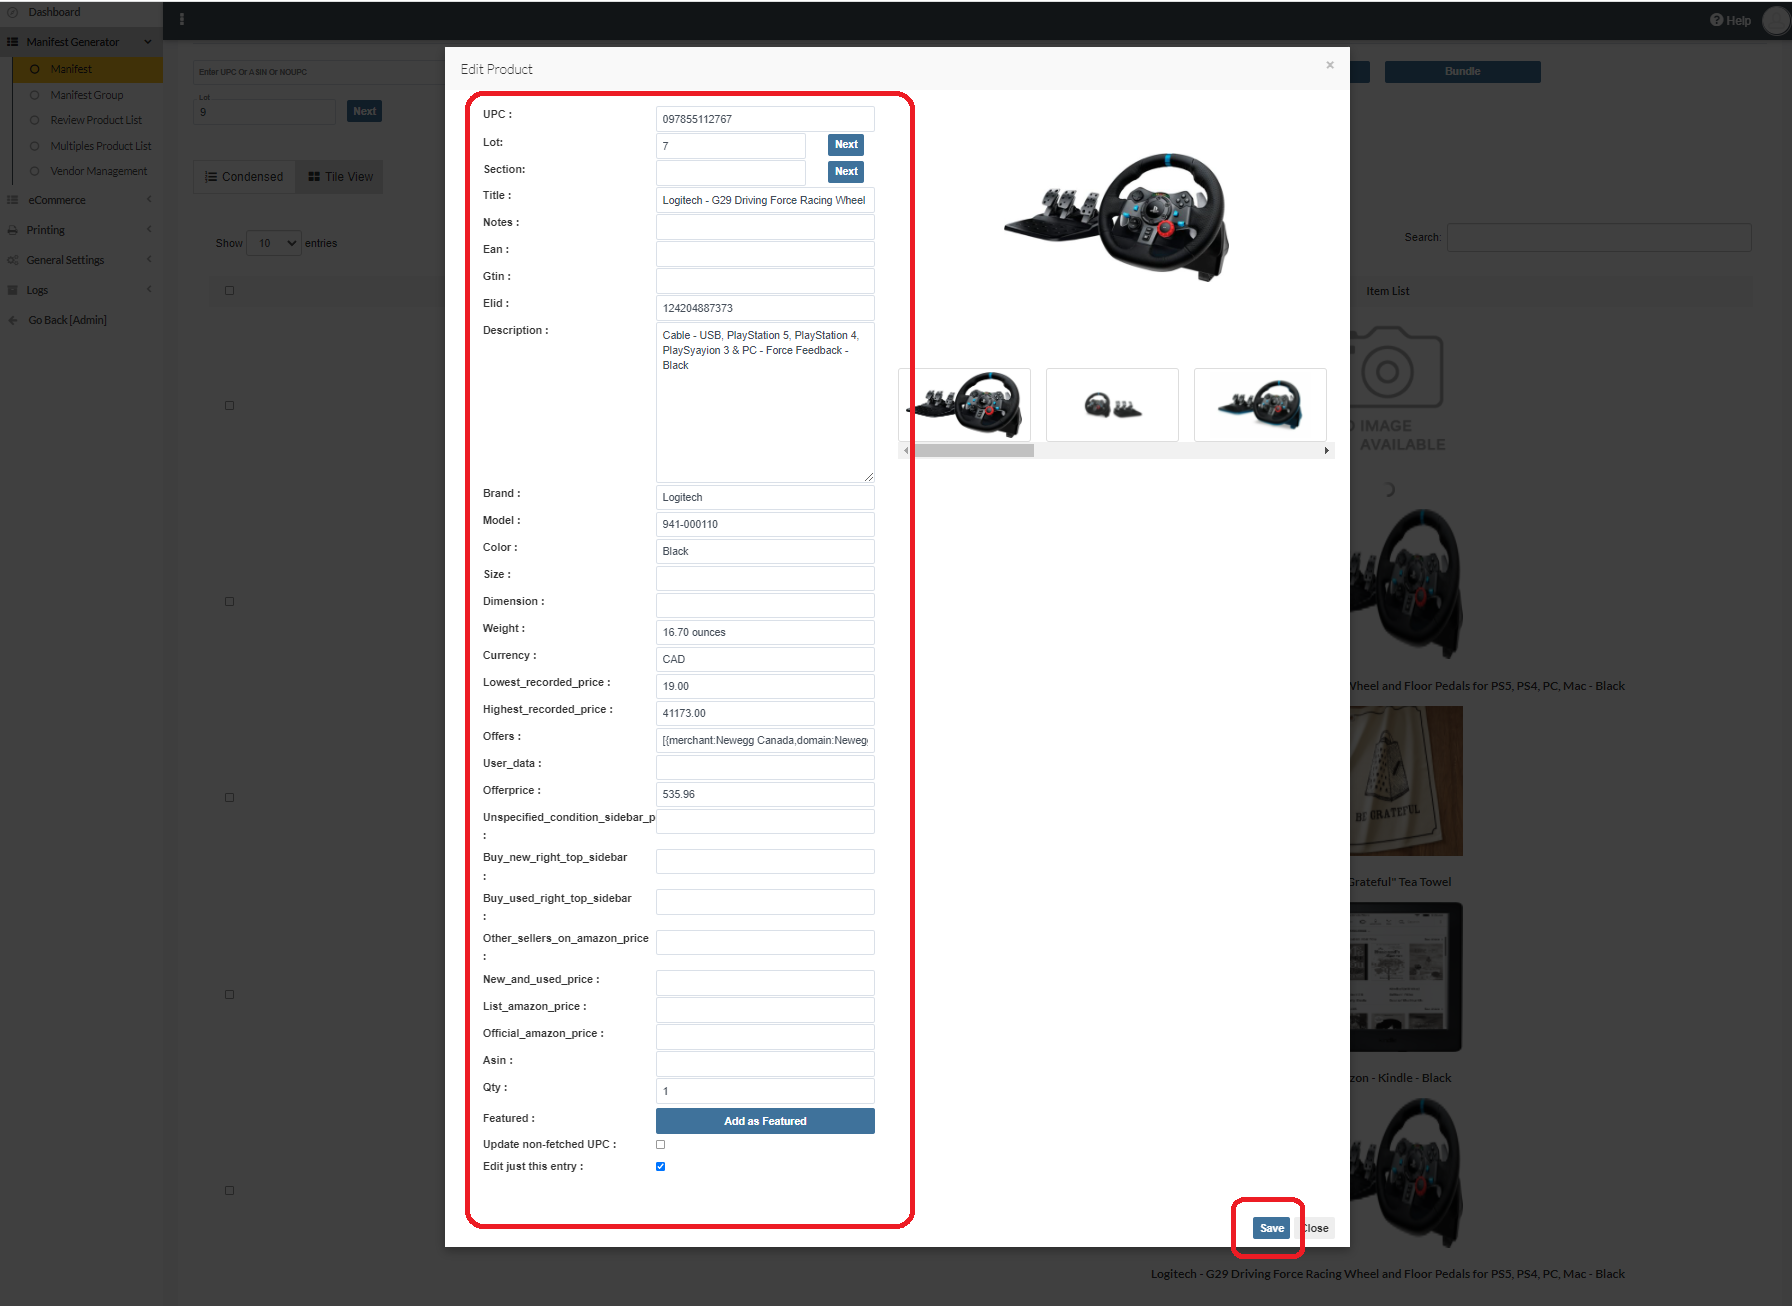Click the right arrow of thumbnail scrollbar
1792x1306 pixels.
(x=1327, y=451)
